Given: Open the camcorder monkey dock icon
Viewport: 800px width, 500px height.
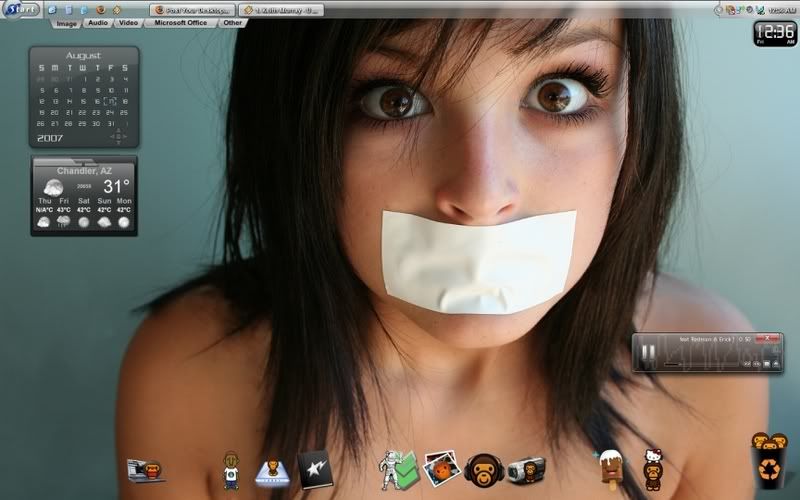Looking at the screenshot, I should 527,469.
